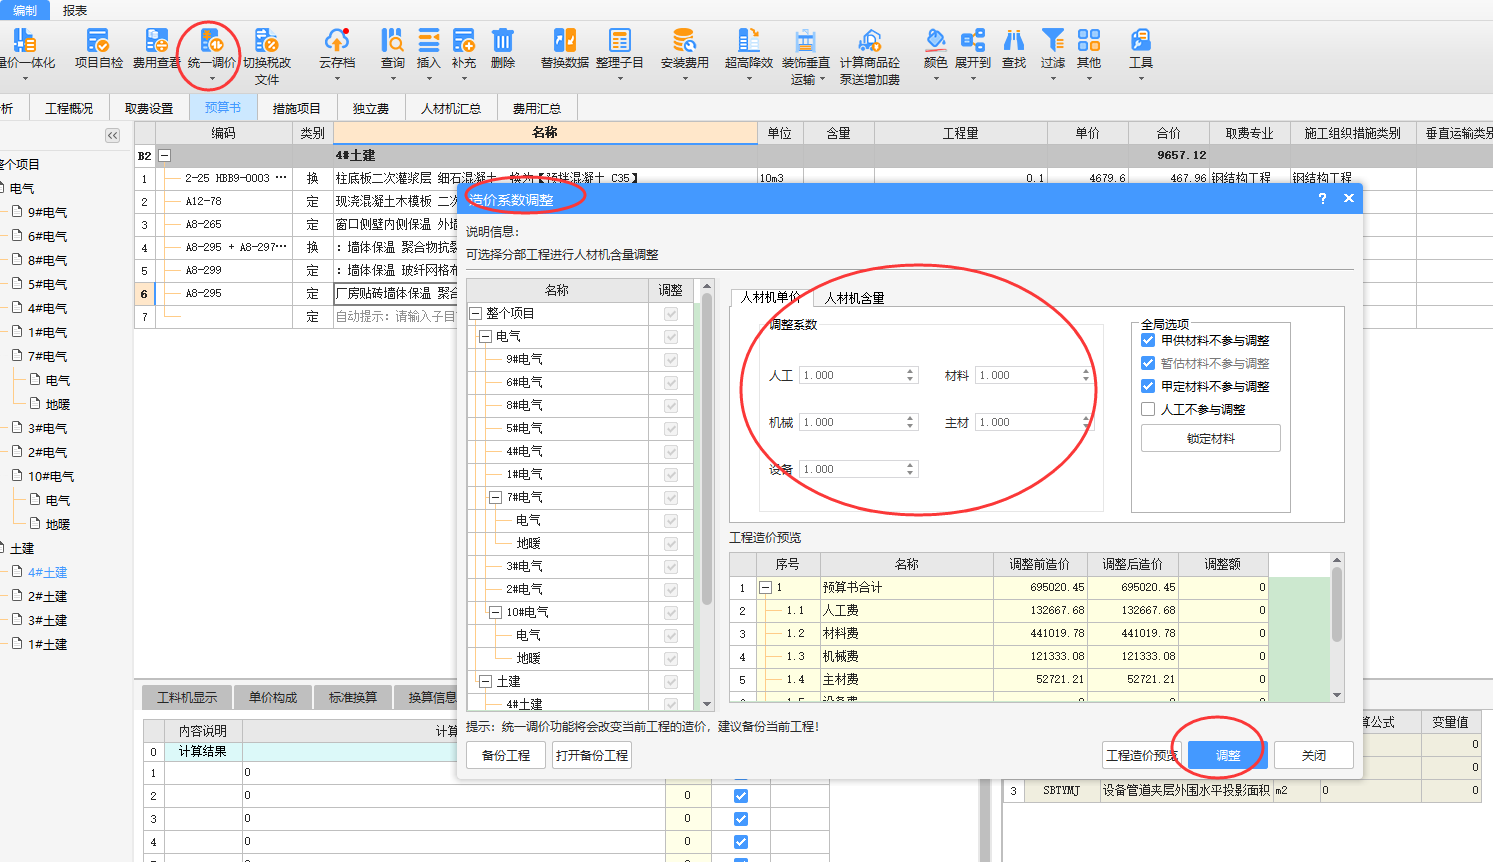
Task: Switch to the 人材机含量 tab
Action: tap(854, 298)
